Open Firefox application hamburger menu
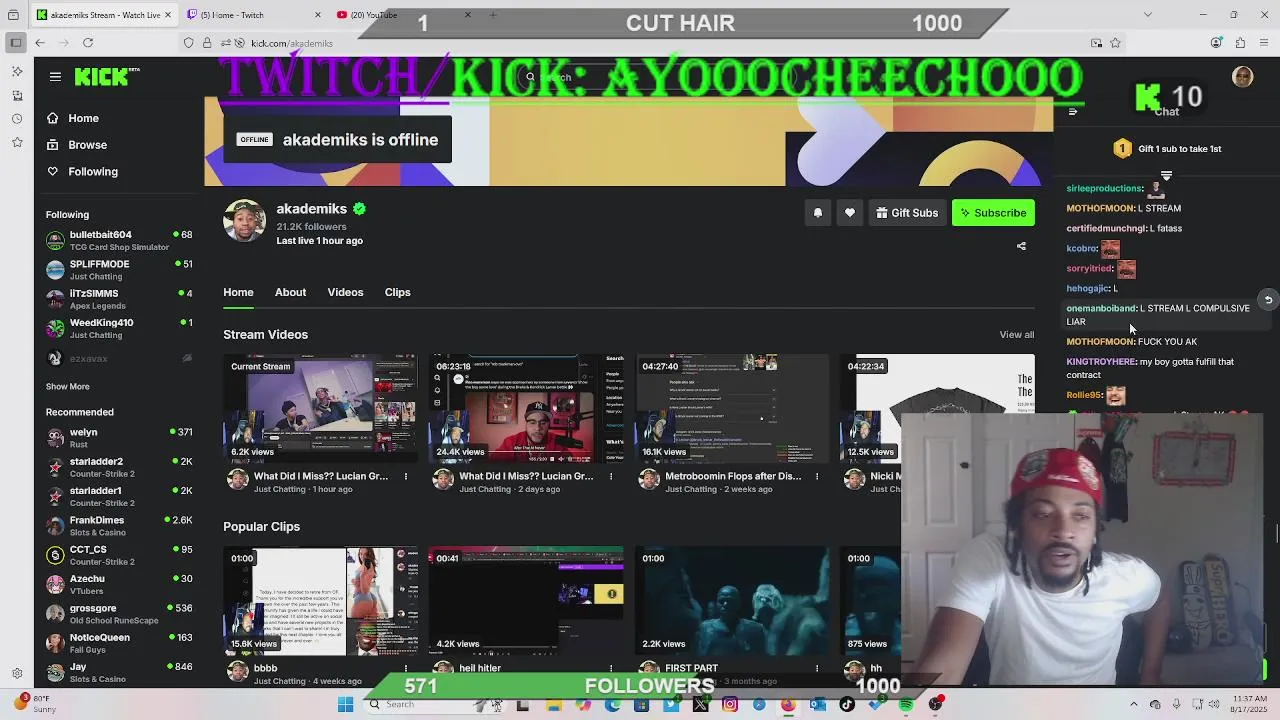Image resolution: width=1280 pixels, height=720 pixels. [1264, 43]
